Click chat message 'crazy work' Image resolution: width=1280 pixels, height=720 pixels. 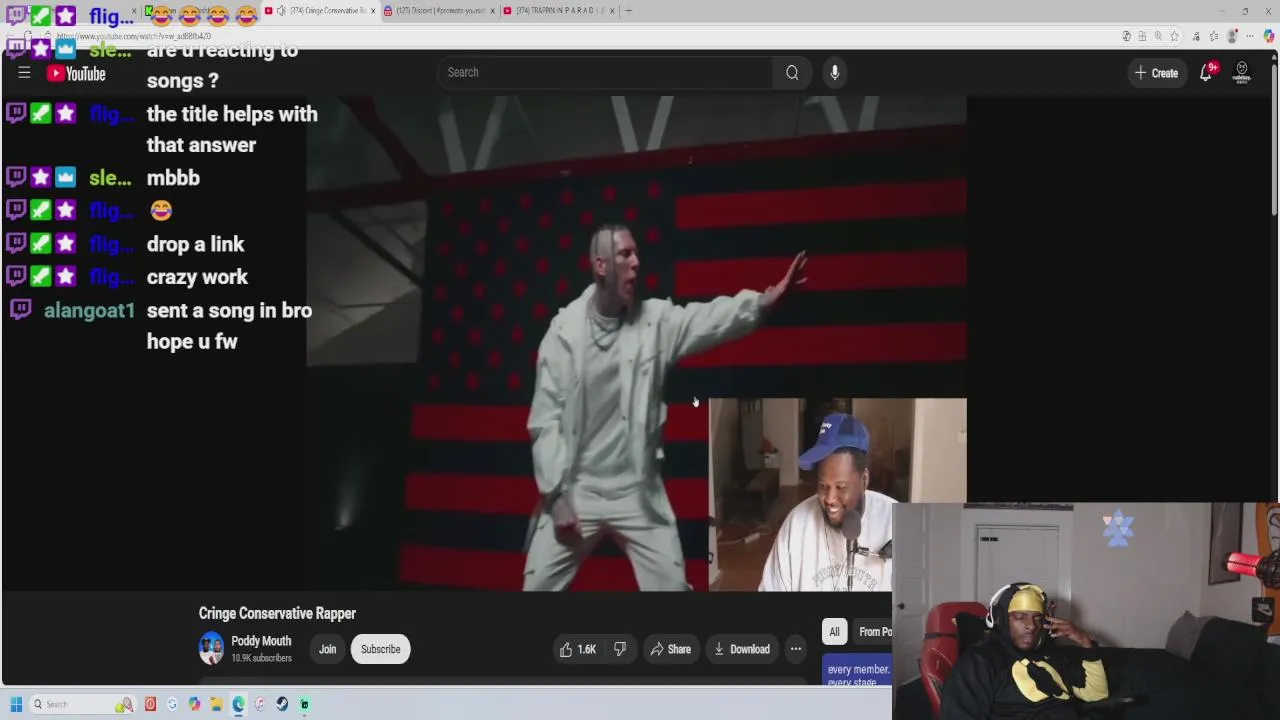click(197, 277)
